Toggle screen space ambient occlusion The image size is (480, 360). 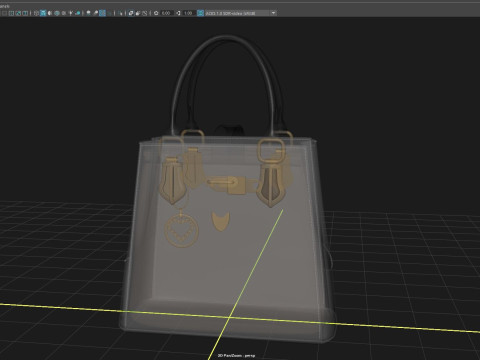(x=88, y=13)
